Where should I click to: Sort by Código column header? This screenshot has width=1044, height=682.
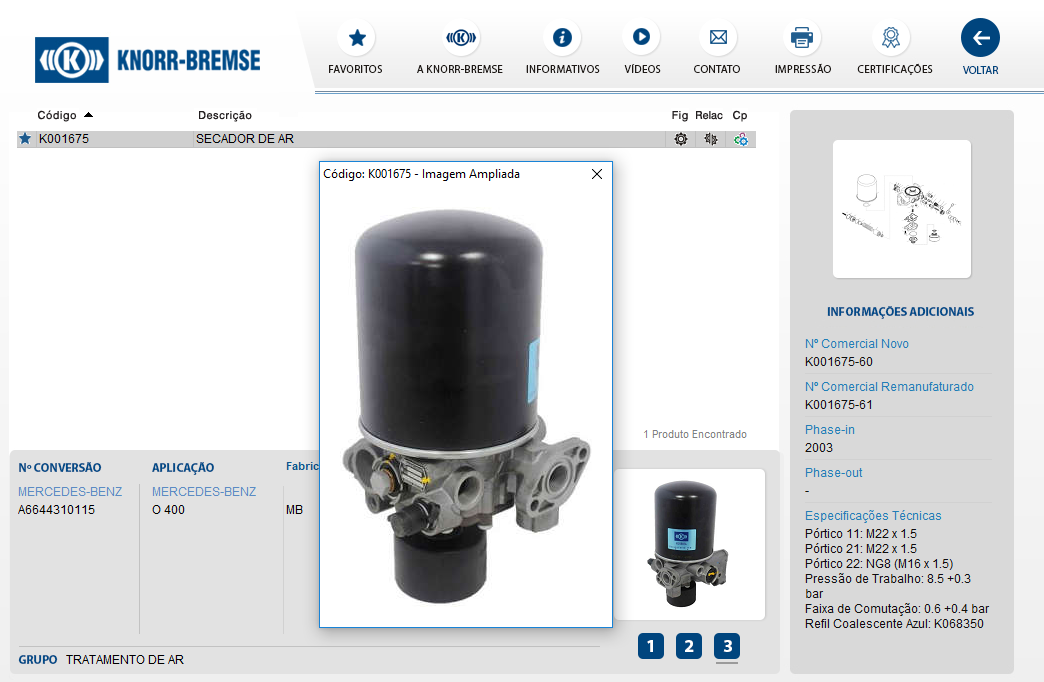[57, 115]
